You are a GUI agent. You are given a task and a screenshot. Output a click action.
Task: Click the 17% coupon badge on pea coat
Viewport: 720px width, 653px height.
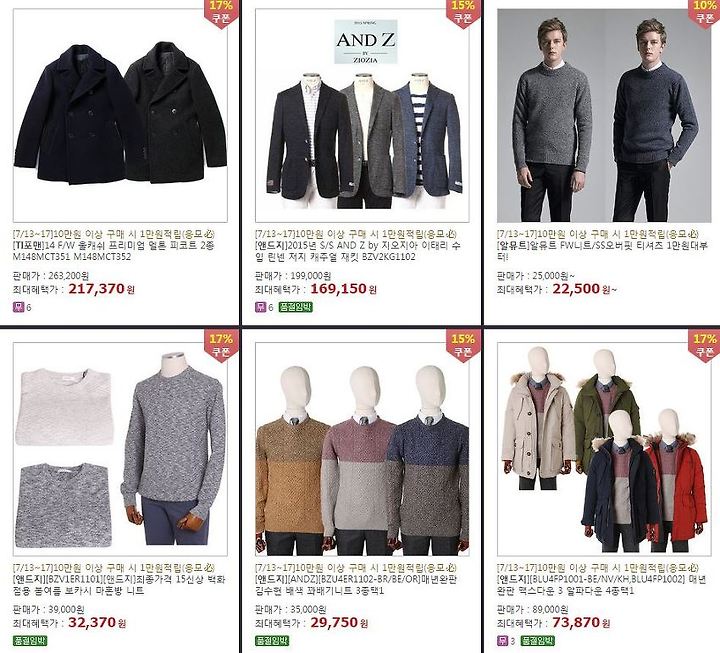pyautogui.click(x=221, y=13)
